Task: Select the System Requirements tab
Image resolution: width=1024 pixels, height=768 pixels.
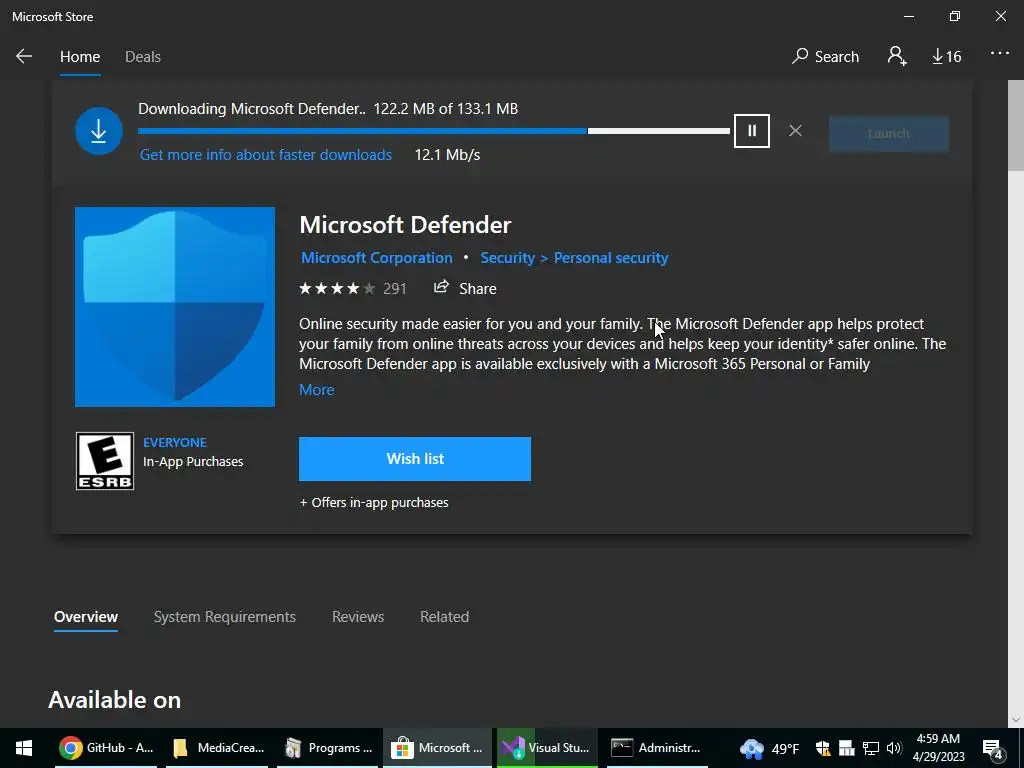Action: (225, 617)
